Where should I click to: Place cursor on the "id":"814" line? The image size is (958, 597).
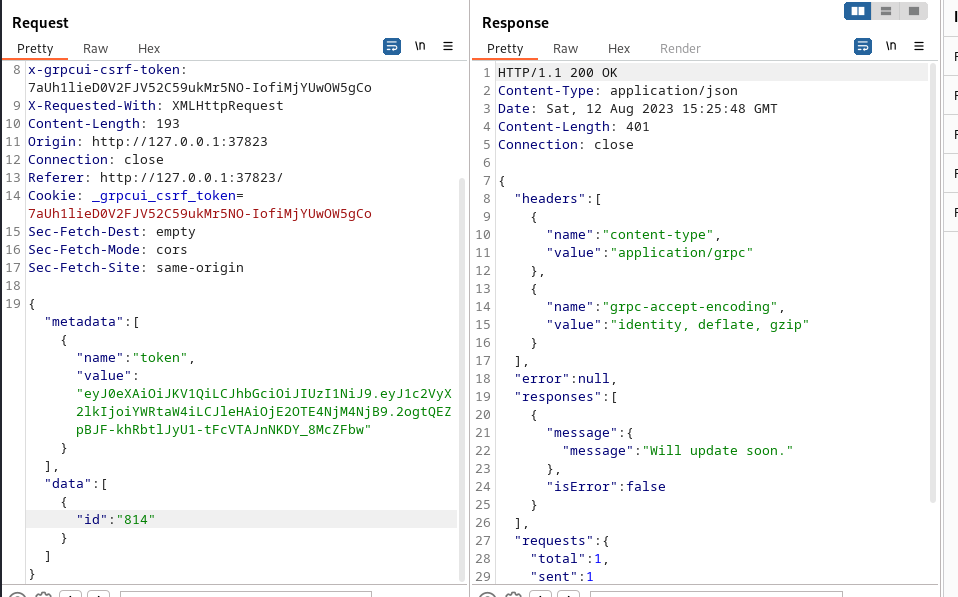coord(241,519)
